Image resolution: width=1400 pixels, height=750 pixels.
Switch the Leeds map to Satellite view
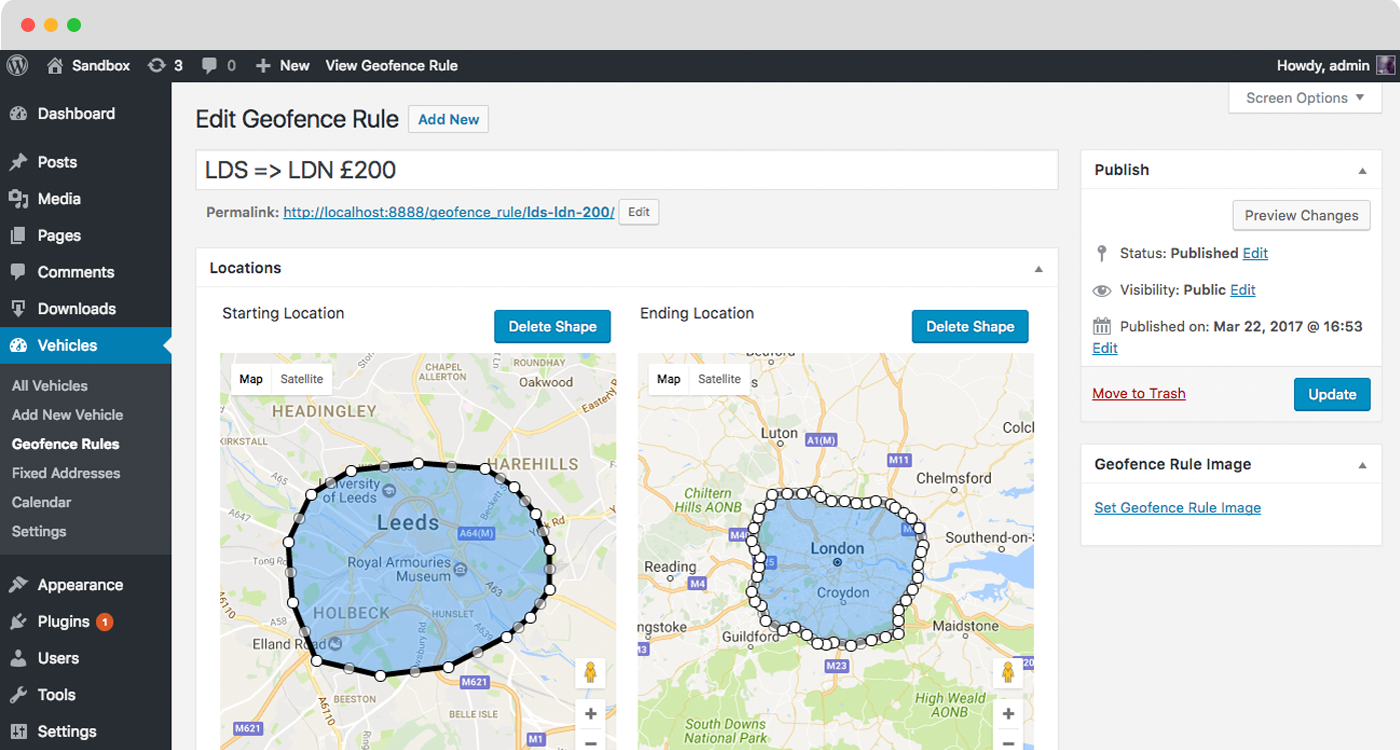point(302,379)
